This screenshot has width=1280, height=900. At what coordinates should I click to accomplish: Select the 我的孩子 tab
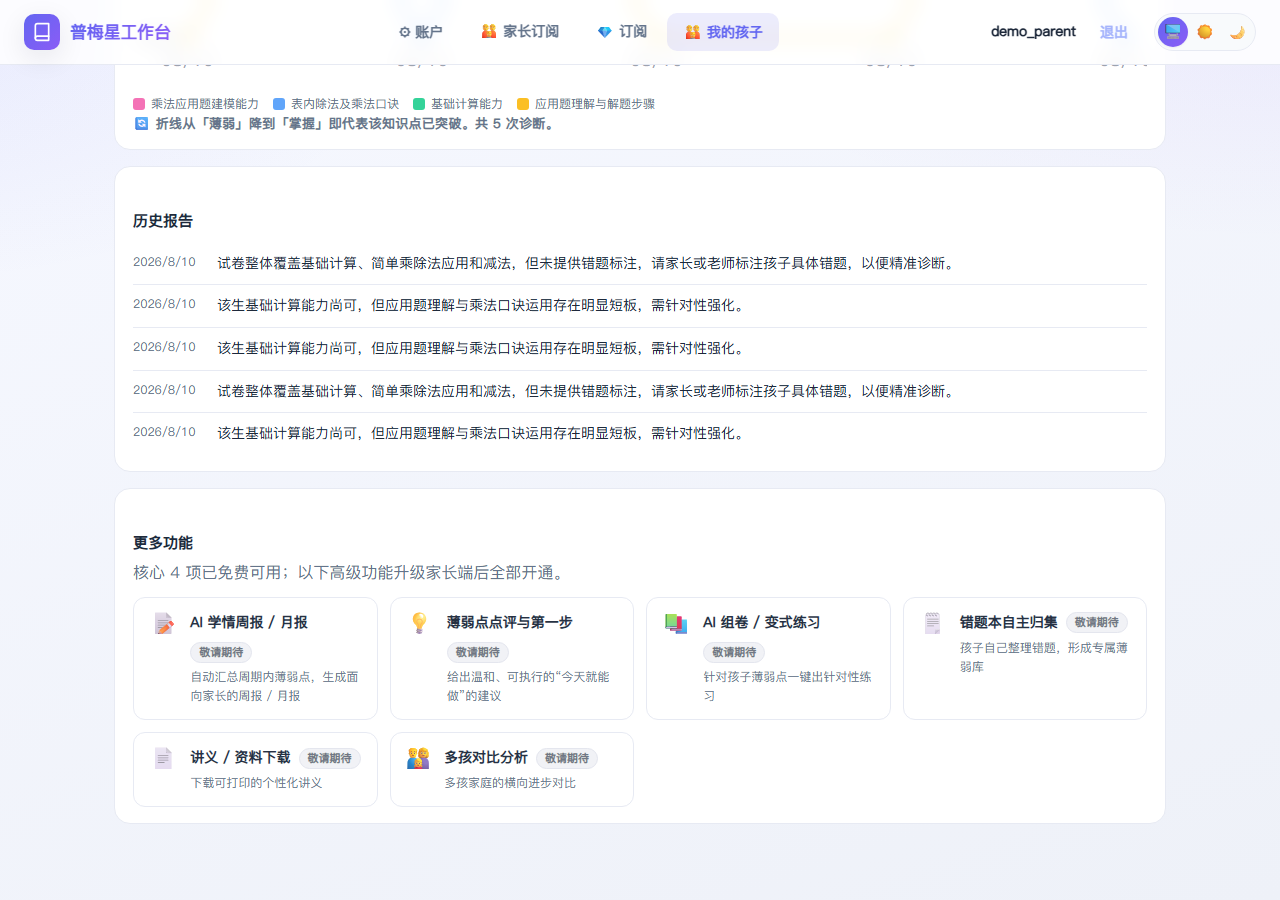pos(723,32)
